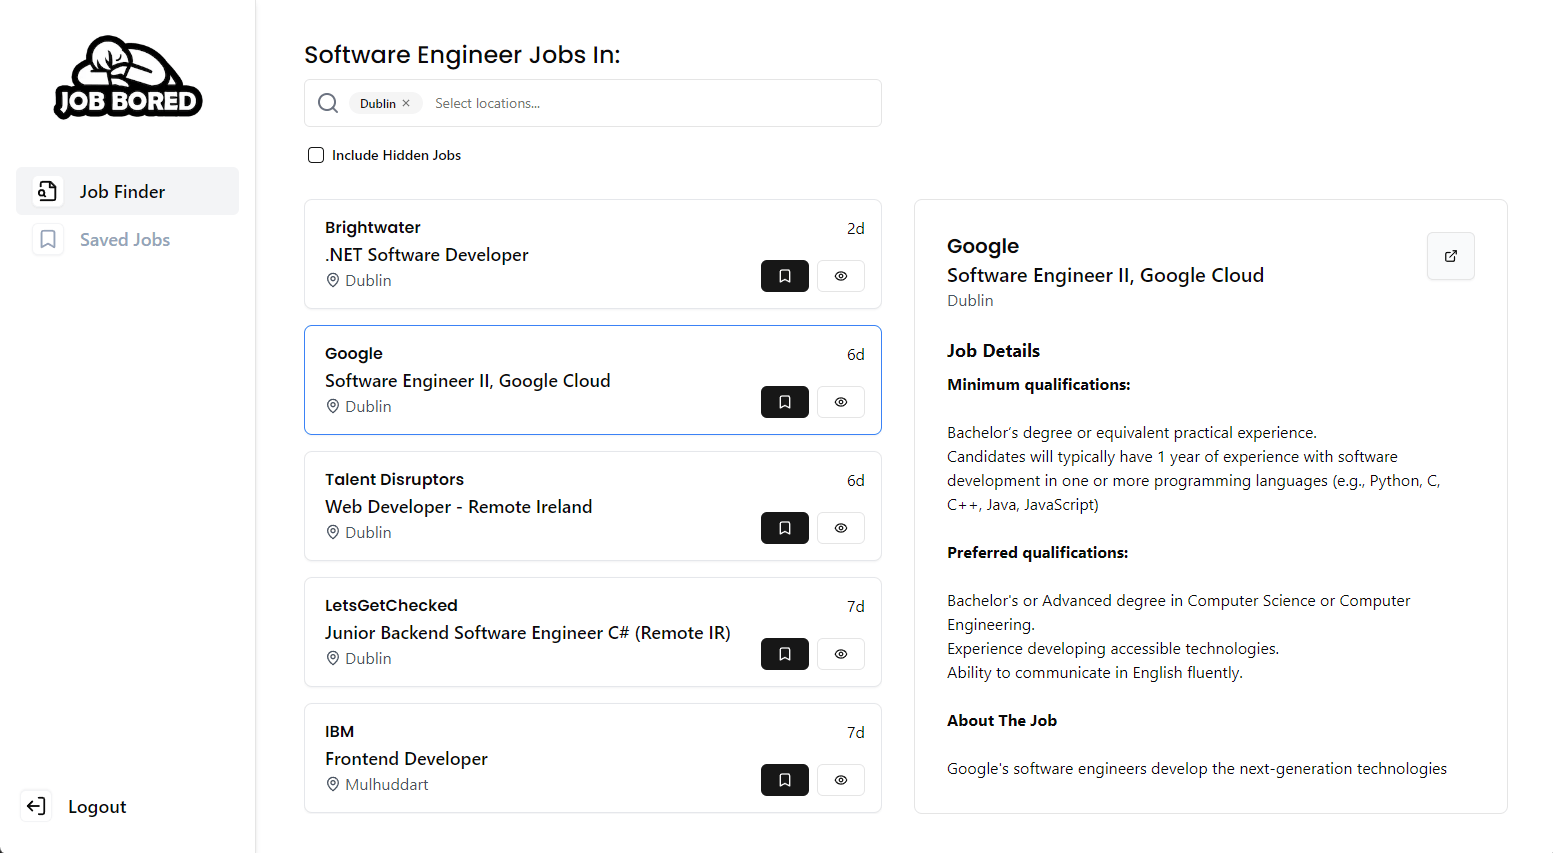The image size is (1553, 853).
Task: Click the About The Job heading
Action: [1002, 720]
